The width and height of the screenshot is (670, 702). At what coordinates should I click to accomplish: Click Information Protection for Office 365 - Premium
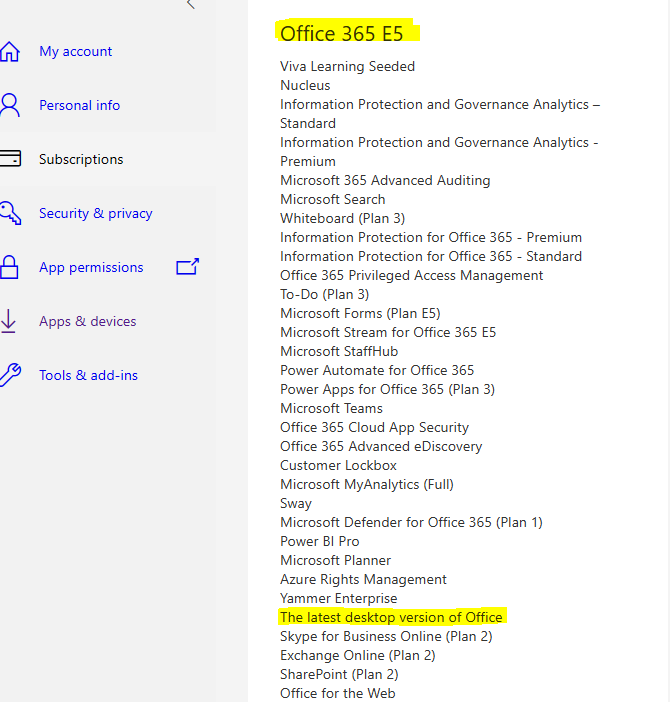[x=431, y=237]
